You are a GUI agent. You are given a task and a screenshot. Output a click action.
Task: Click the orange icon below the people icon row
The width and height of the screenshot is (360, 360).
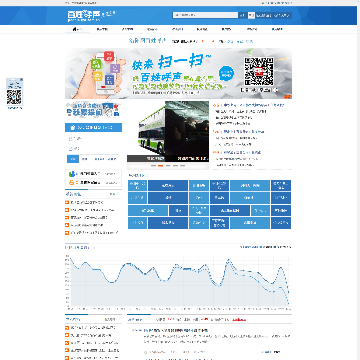[x=72, y=182]
